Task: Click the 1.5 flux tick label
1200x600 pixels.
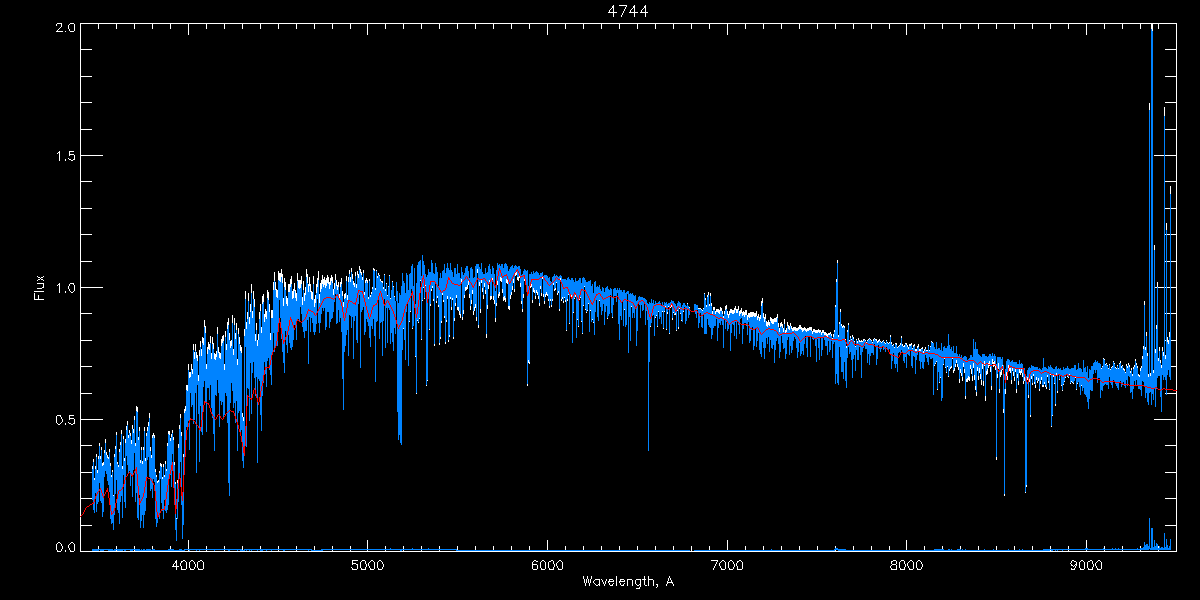Action: (x=64, y=157)
